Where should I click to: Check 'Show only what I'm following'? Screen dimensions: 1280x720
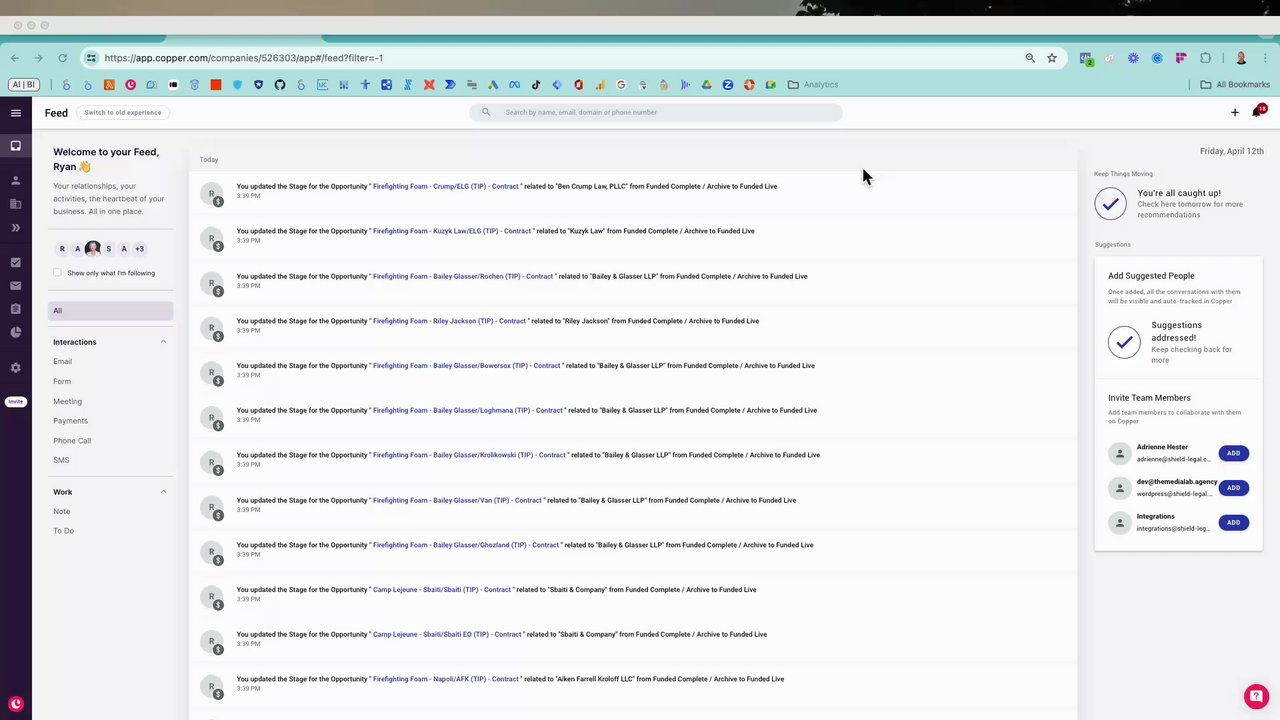tap(57, 273)
